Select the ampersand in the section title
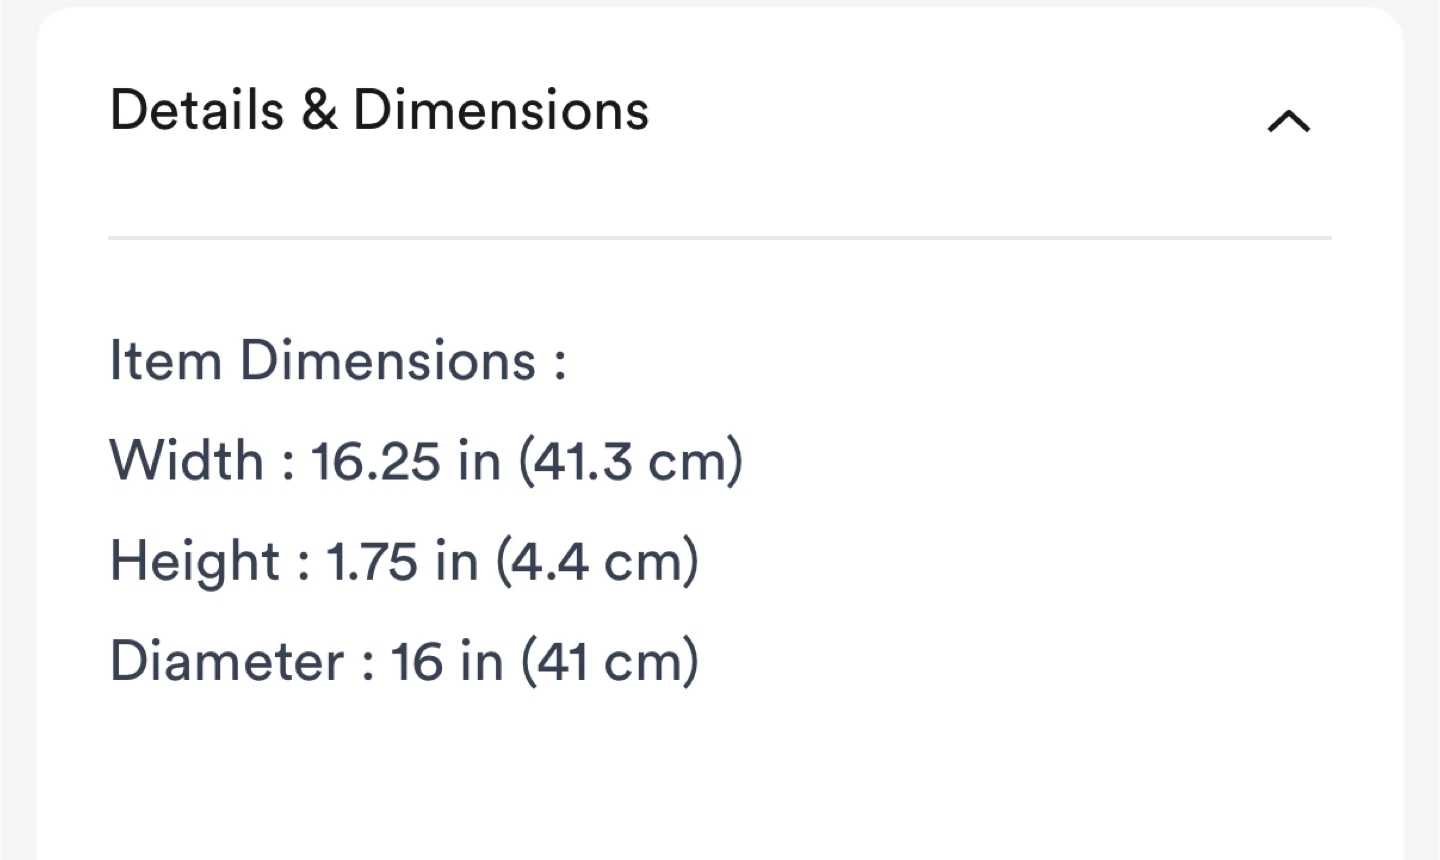Image resolution: width=1440 pixels, height=860 pixels. click(319, 110)
